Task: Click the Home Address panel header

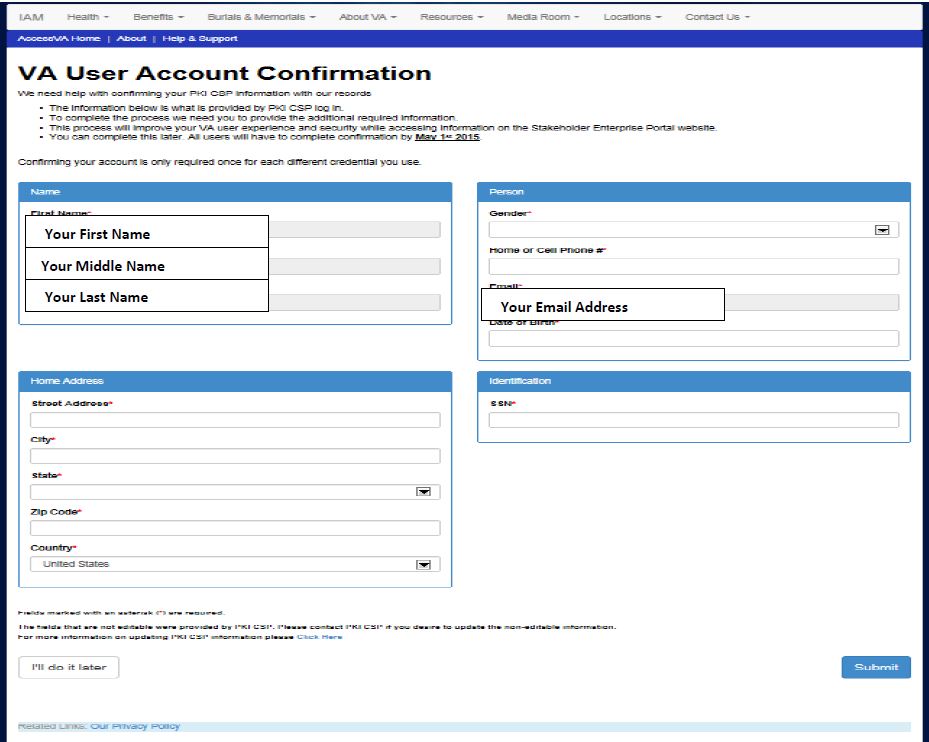Action: [x=235, y=381]
